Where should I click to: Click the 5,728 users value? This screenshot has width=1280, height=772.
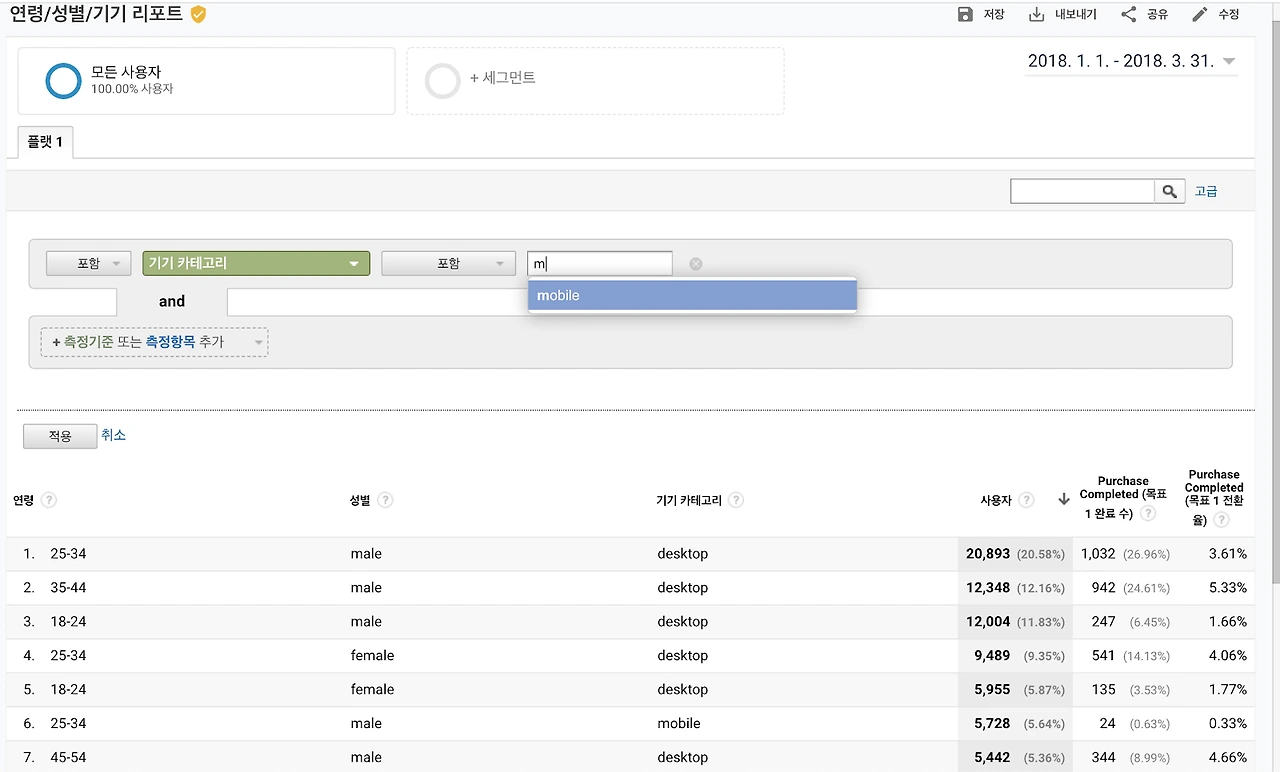(992, 724)
